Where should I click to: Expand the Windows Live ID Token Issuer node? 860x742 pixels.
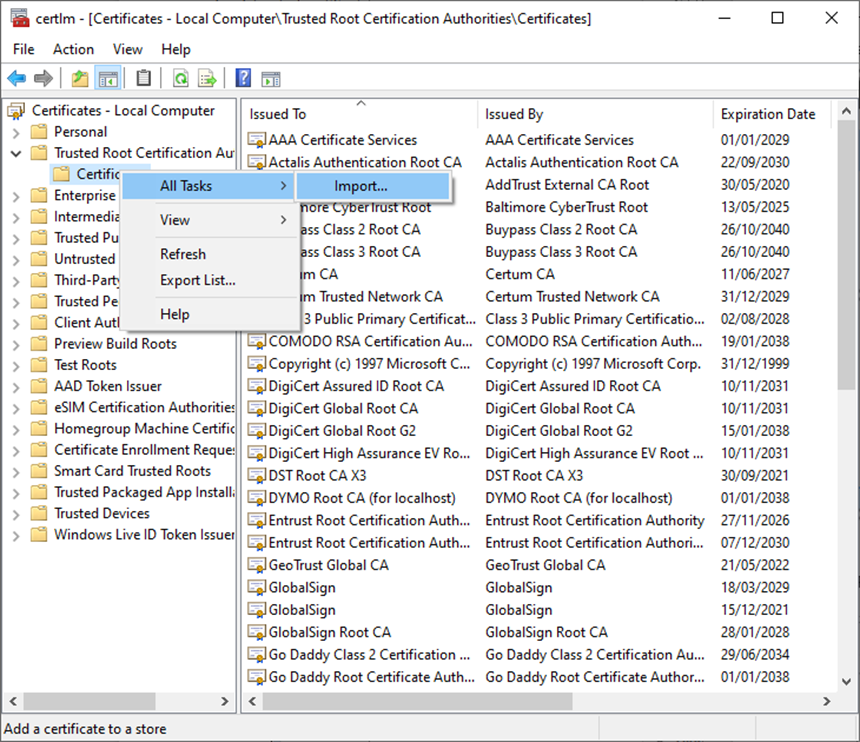click(16, 536)
